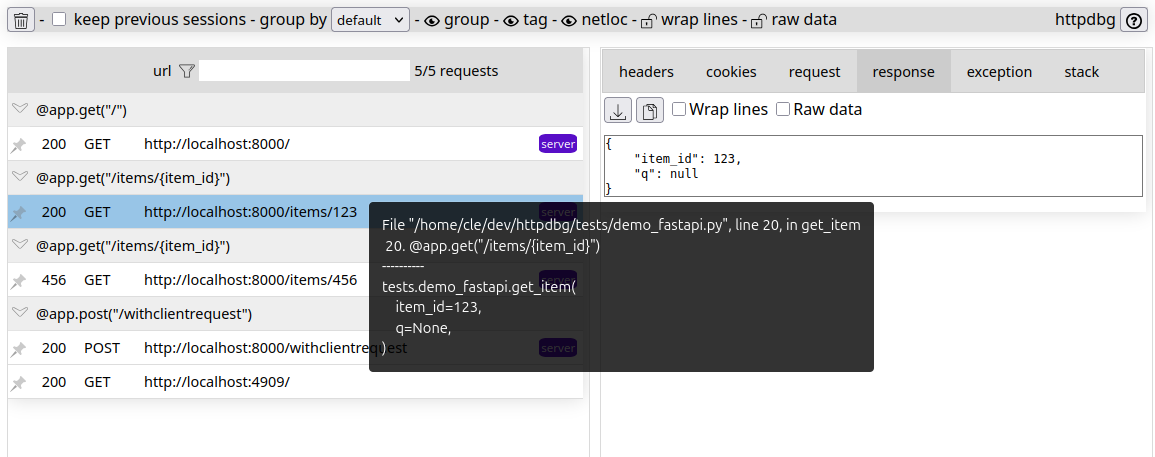This screenshot has width=1155, height=457.
Task: Click the response JSON text area
Action: [873, 166]
